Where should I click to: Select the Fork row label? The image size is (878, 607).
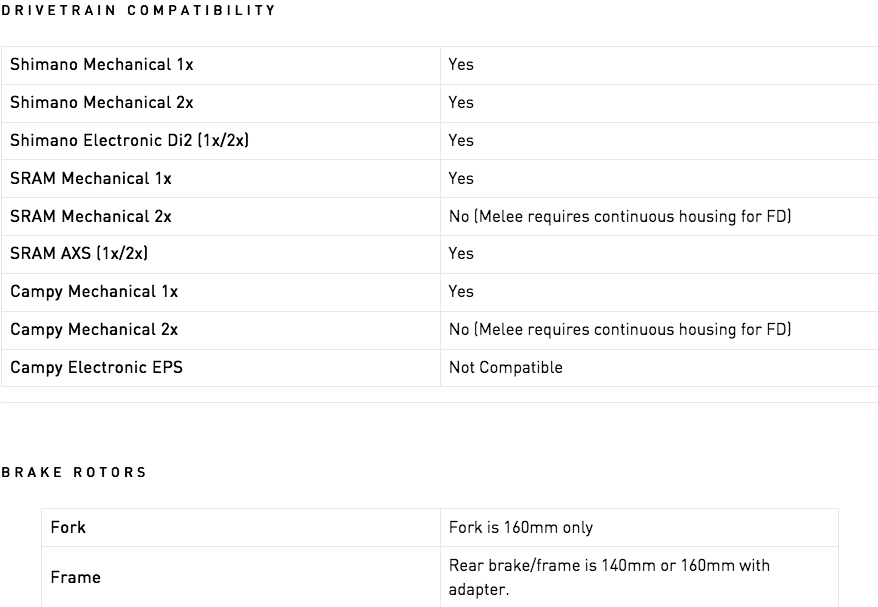[68, 528]
